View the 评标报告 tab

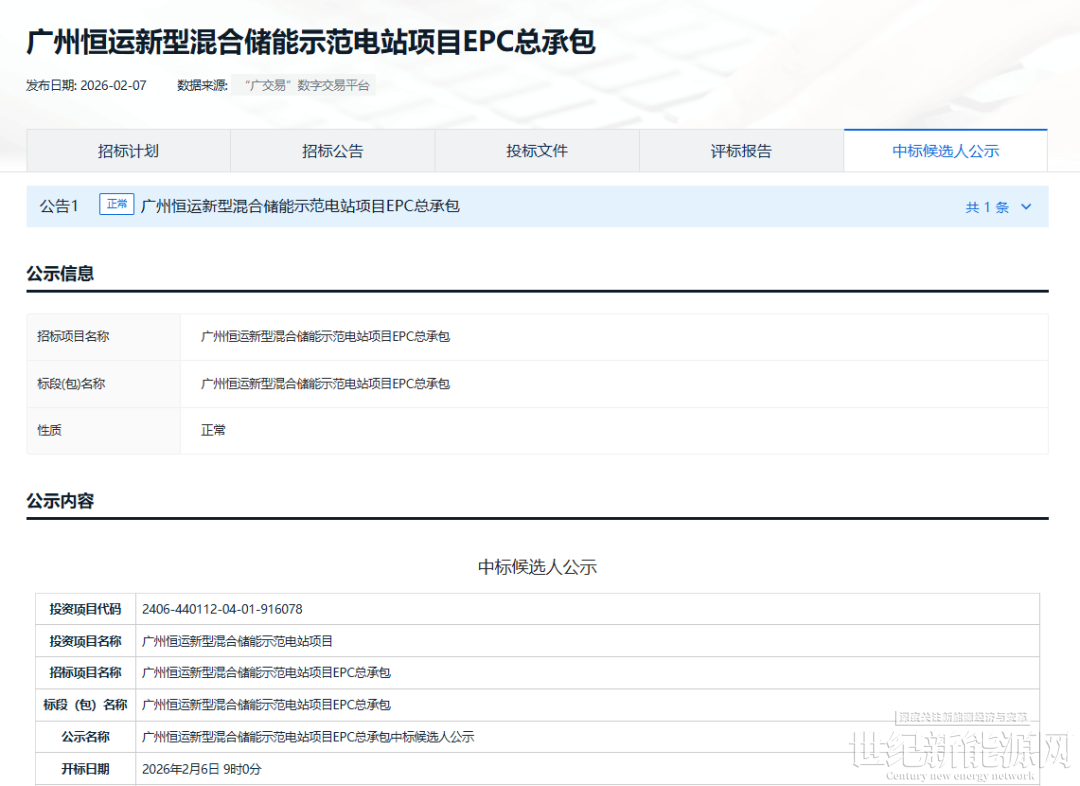(741, 151)
